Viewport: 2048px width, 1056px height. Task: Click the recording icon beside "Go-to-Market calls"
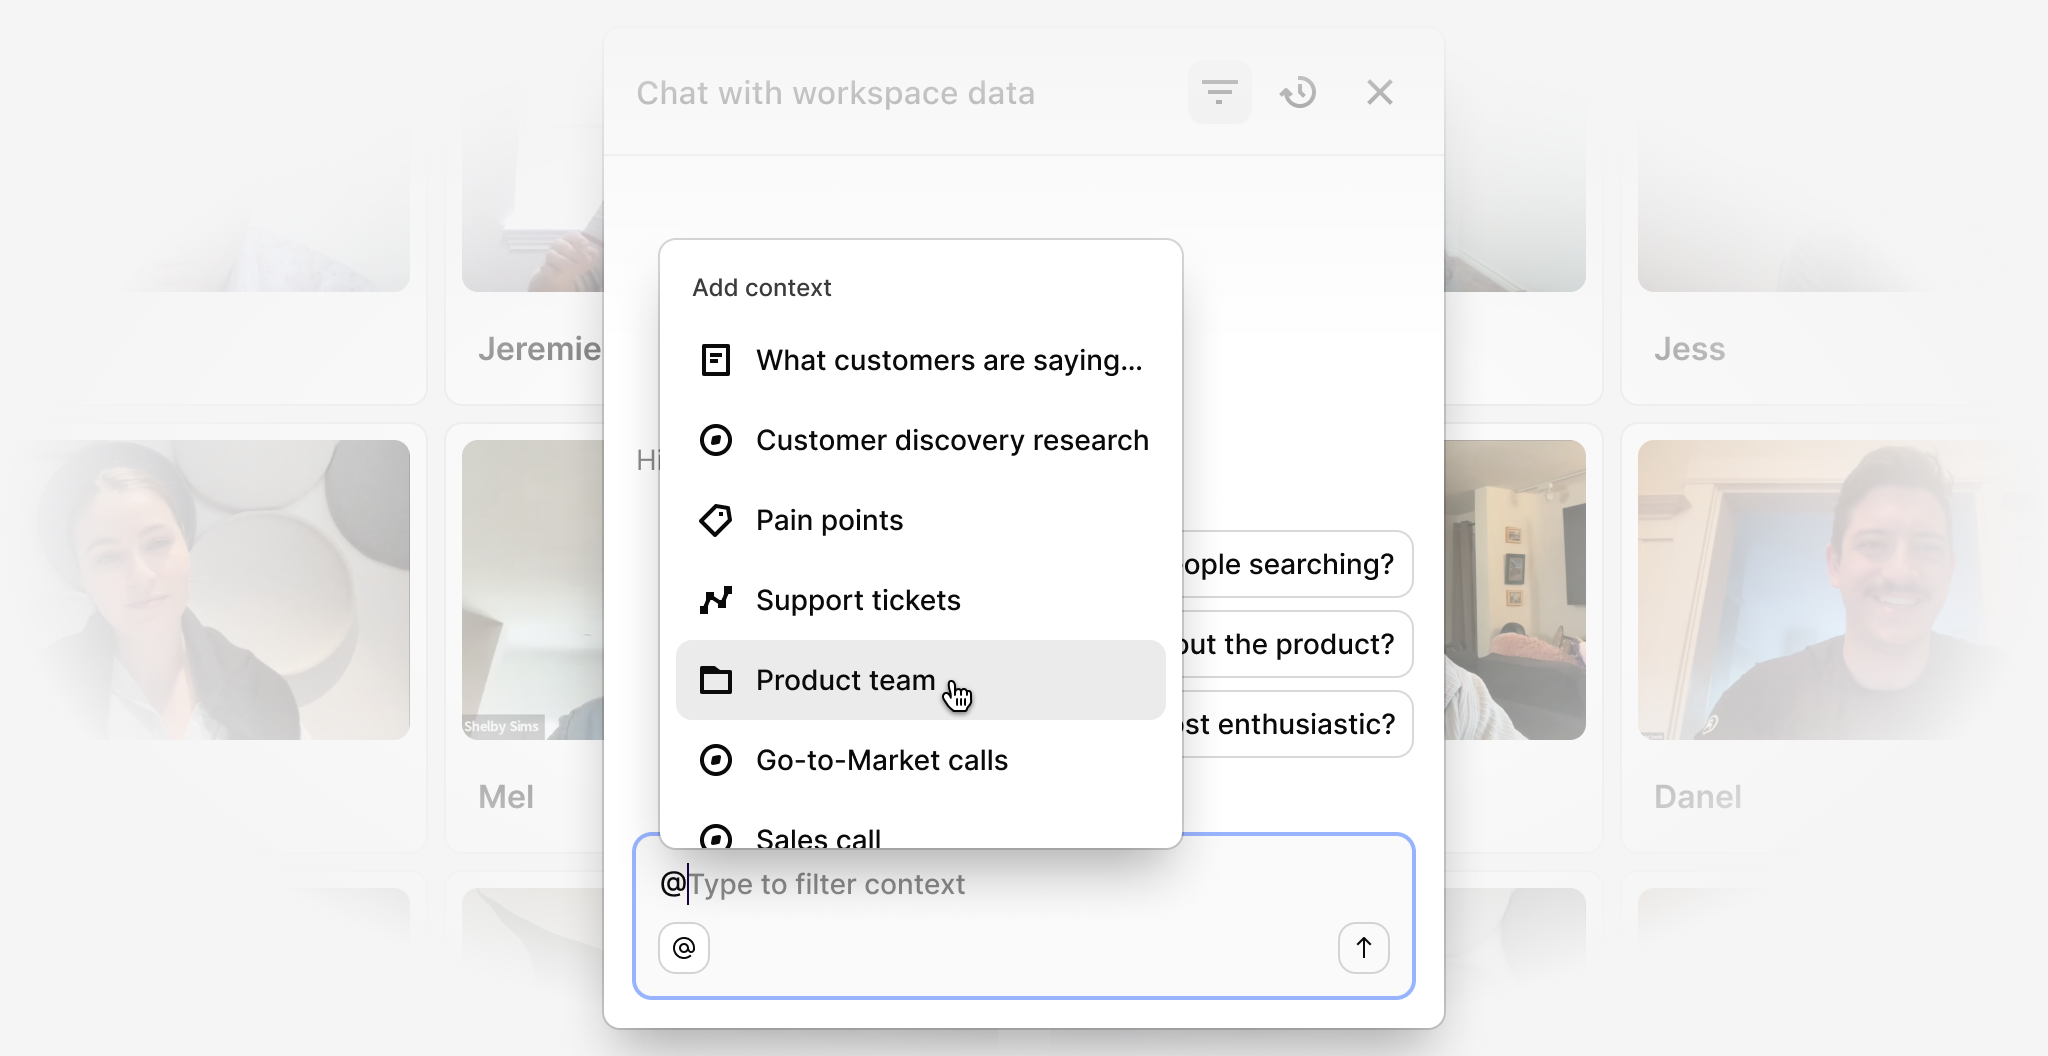coord(715,760)
